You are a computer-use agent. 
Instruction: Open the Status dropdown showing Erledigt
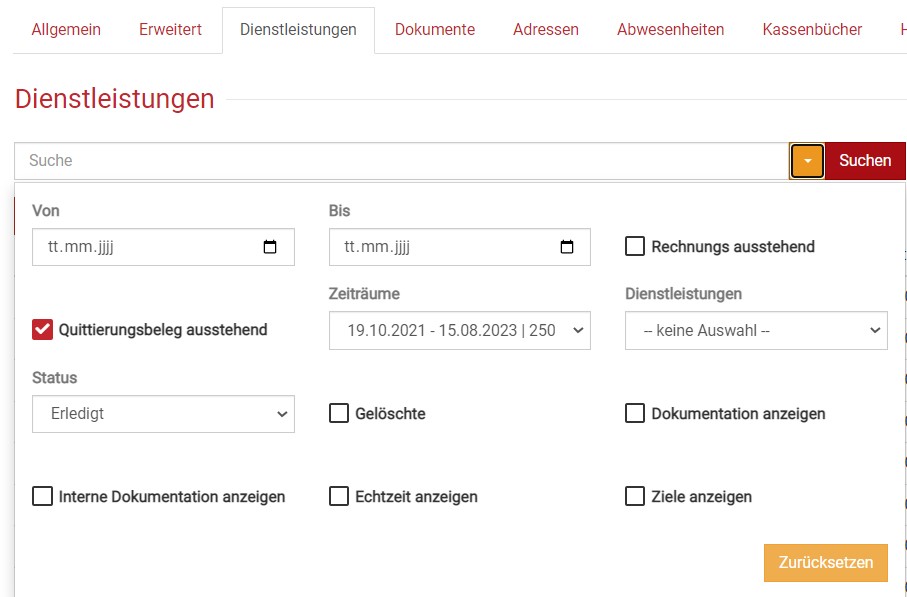tap(163, 414)
